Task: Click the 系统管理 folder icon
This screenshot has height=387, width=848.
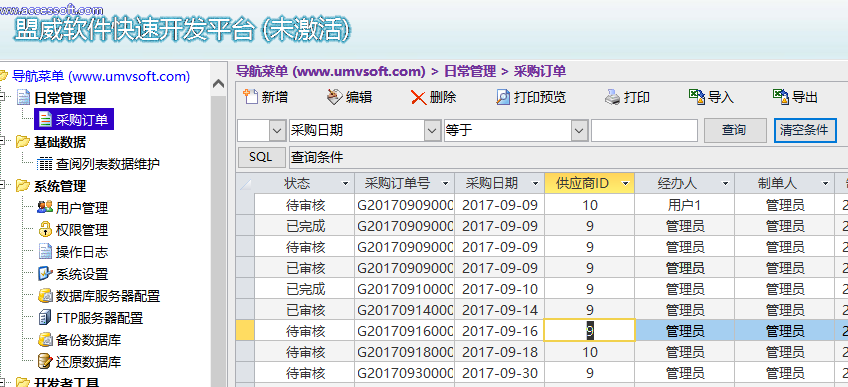Action: coord(23,186)
